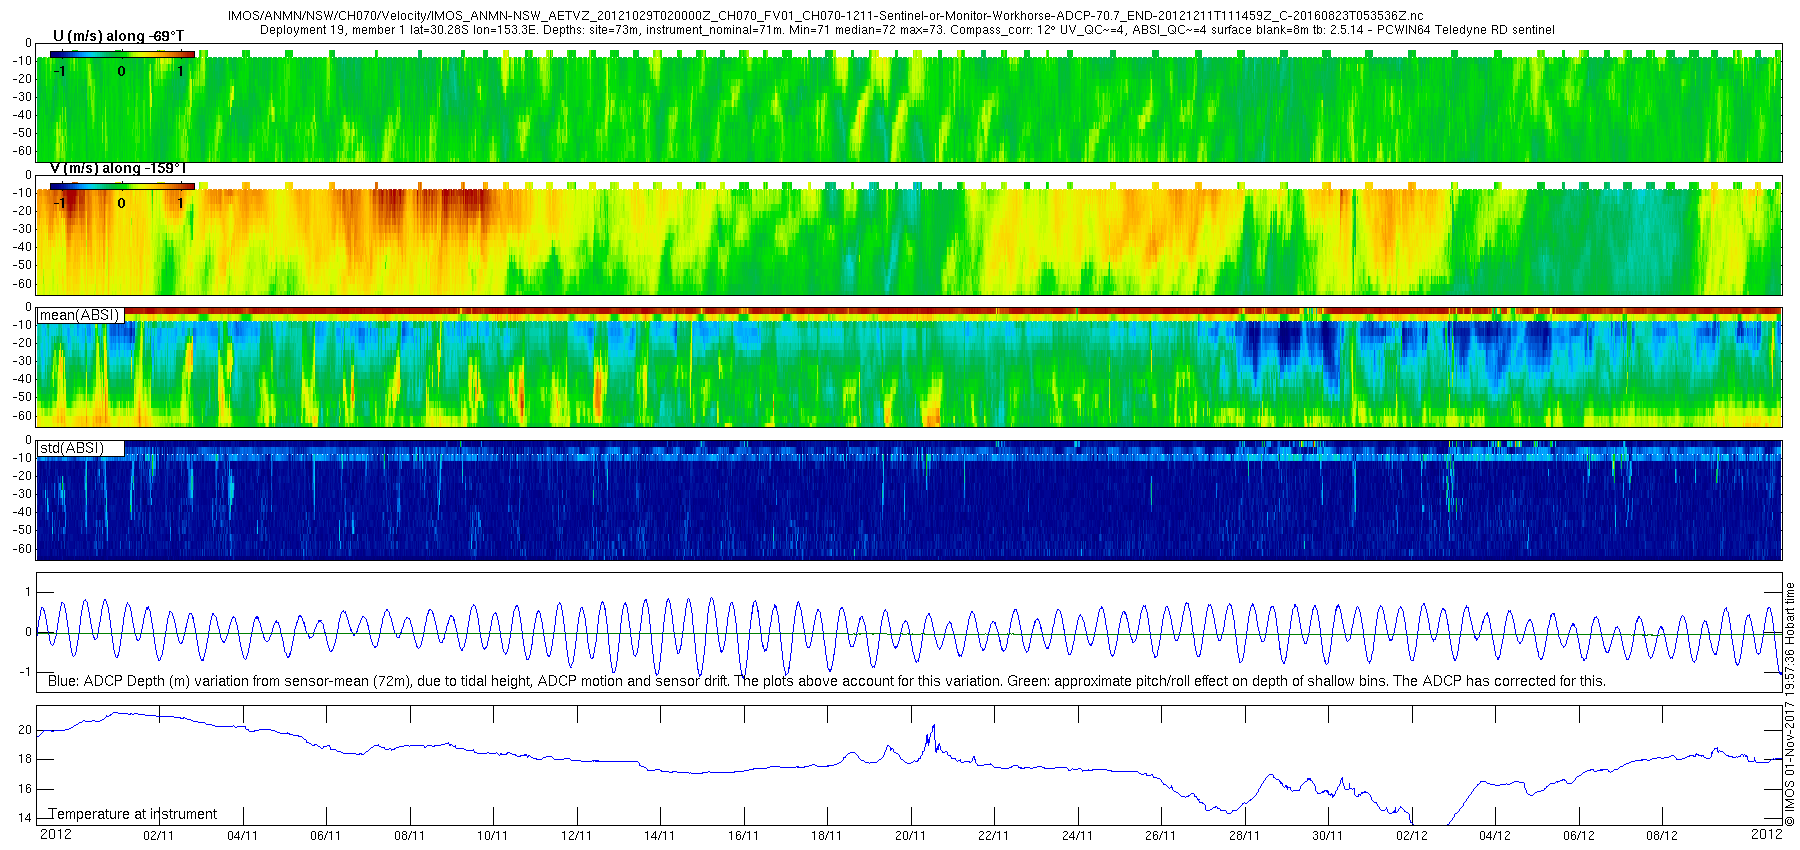This screenshot has width=1800, height=850.
Task: Click the "22/11" date tick label
Action: click(x=993, y=836)
